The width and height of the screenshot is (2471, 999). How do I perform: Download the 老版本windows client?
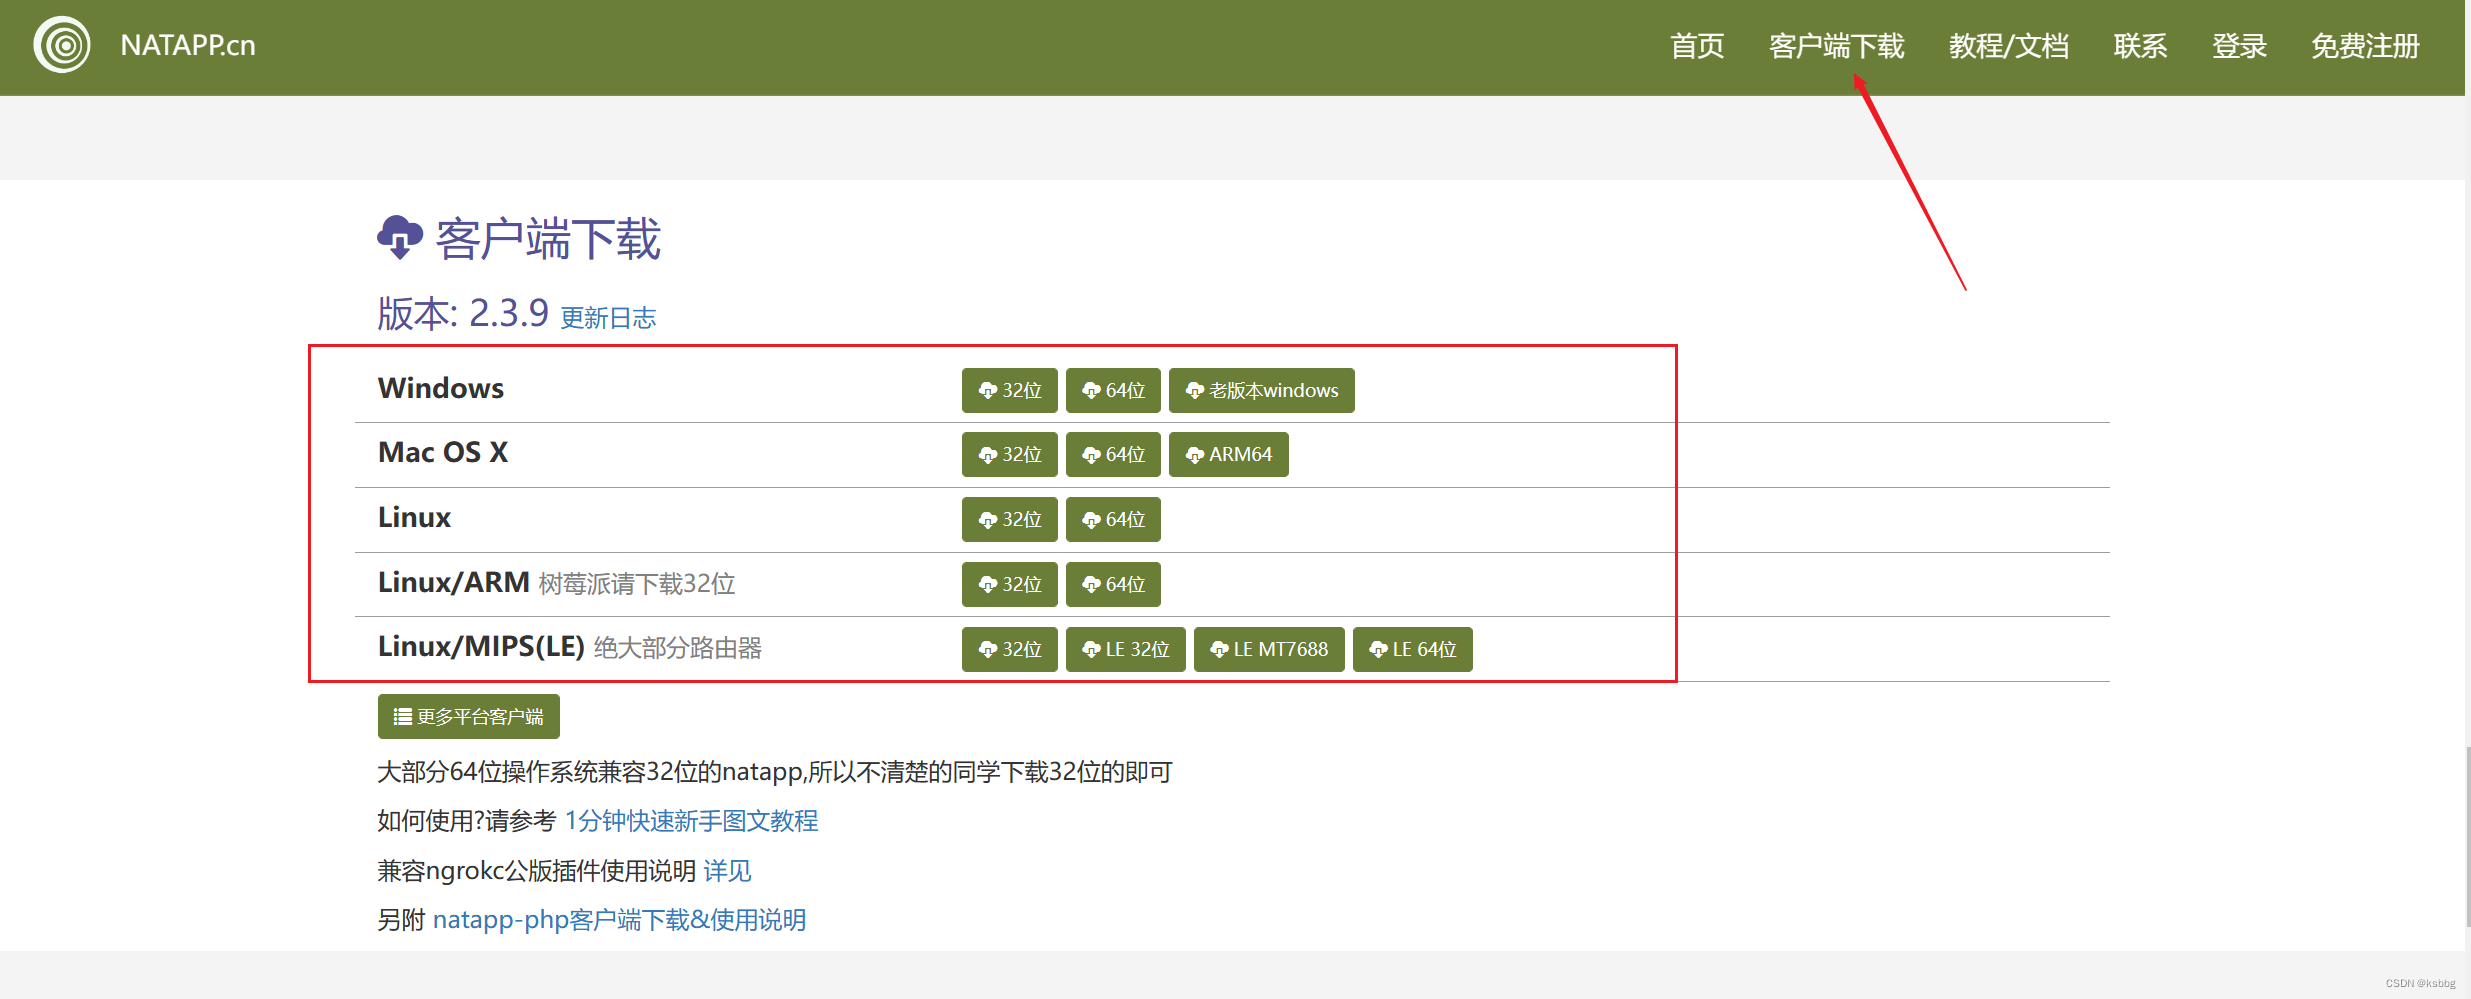pos(1262,390)
